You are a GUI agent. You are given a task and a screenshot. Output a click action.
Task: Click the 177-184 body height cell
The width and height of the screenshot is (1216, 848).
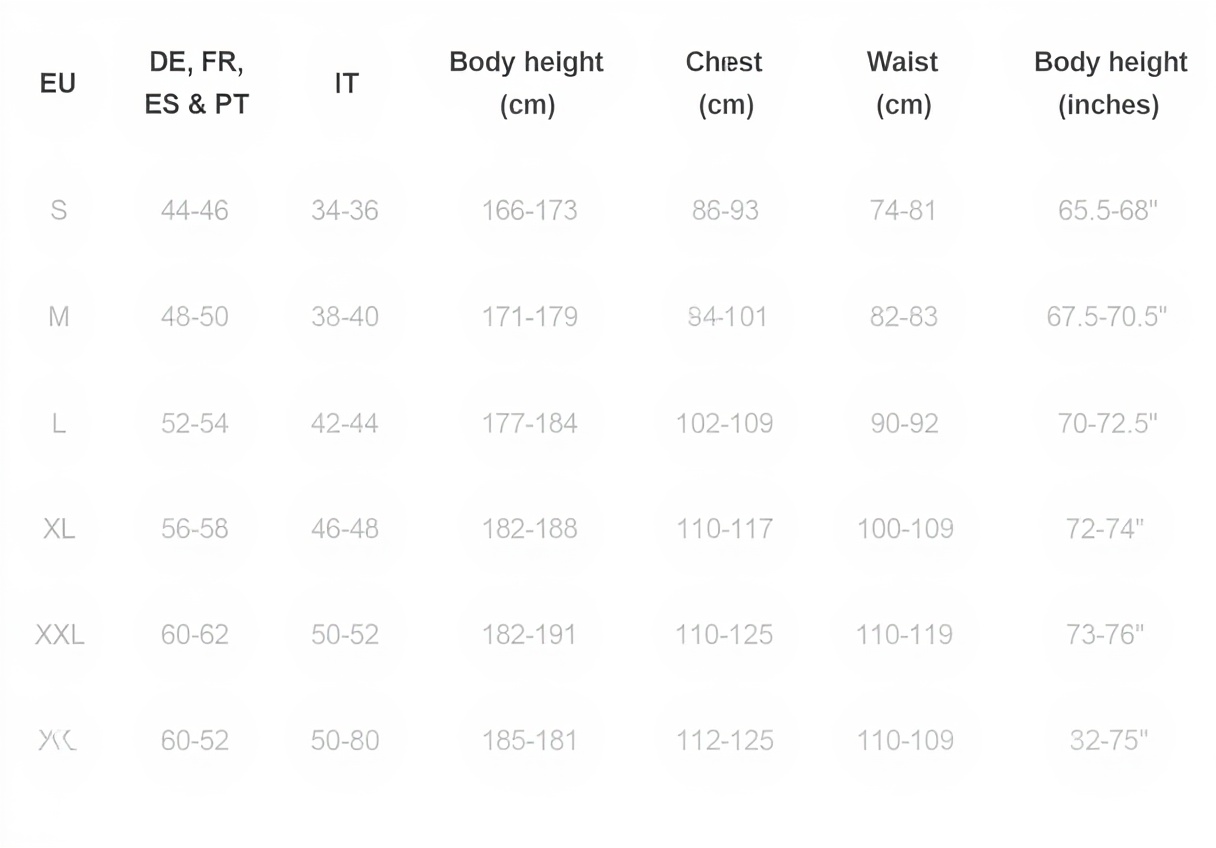point(529,424)
